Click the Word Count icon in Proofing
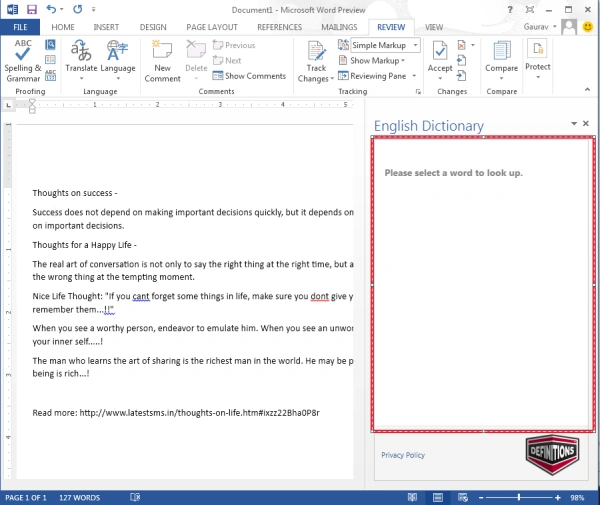The image size is (600, 505). [51, 75]
